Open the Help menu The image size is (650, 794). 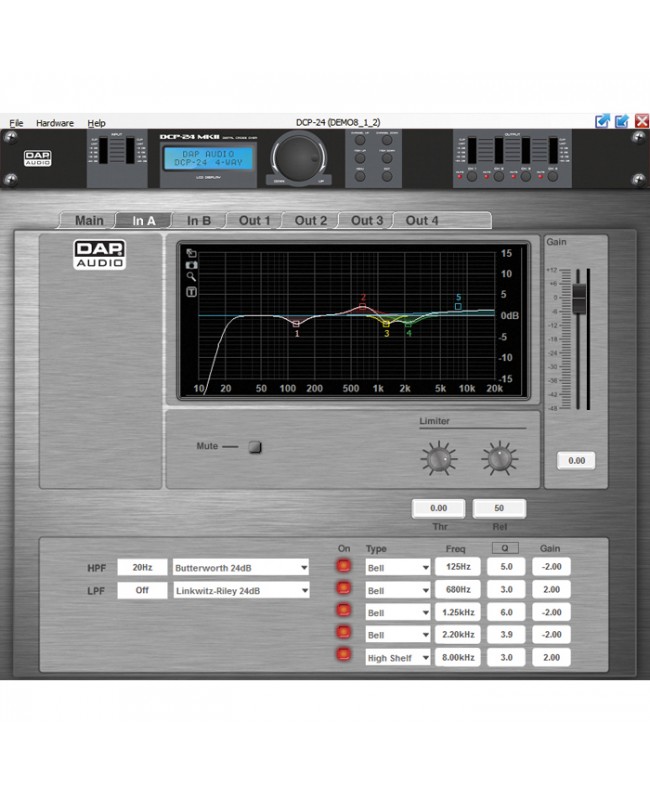coord(96,123)
